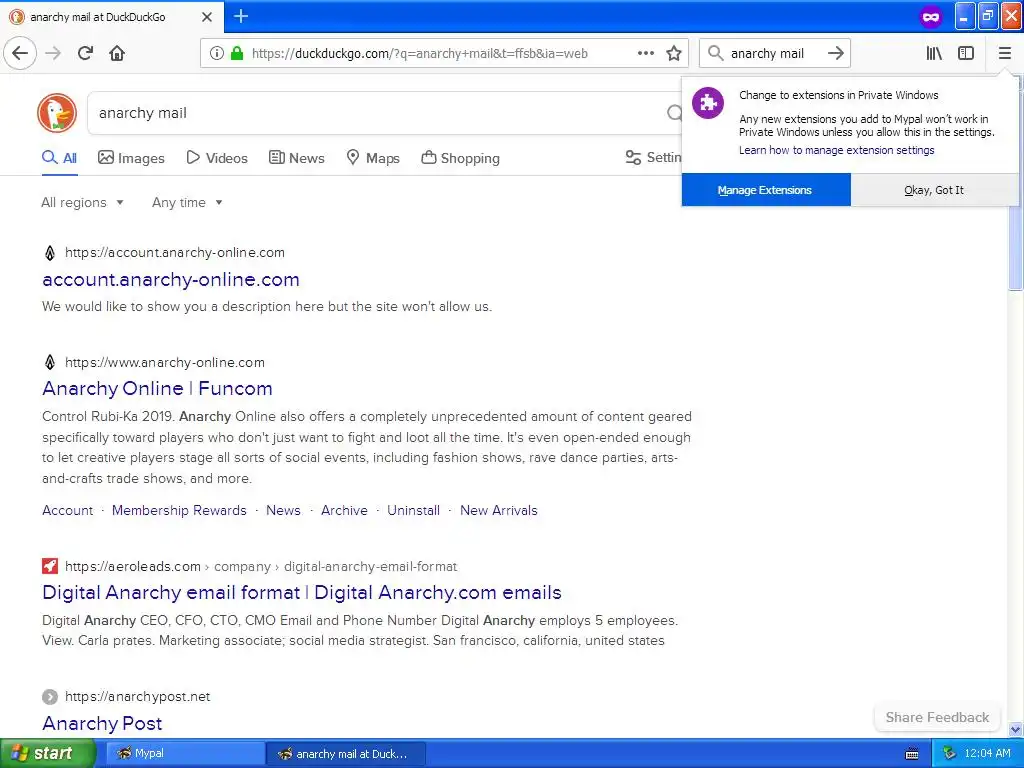The width and height of the screenshot is (1024, 768).
Task: Switch to Shopping results
Action: [x=460, y=158]
